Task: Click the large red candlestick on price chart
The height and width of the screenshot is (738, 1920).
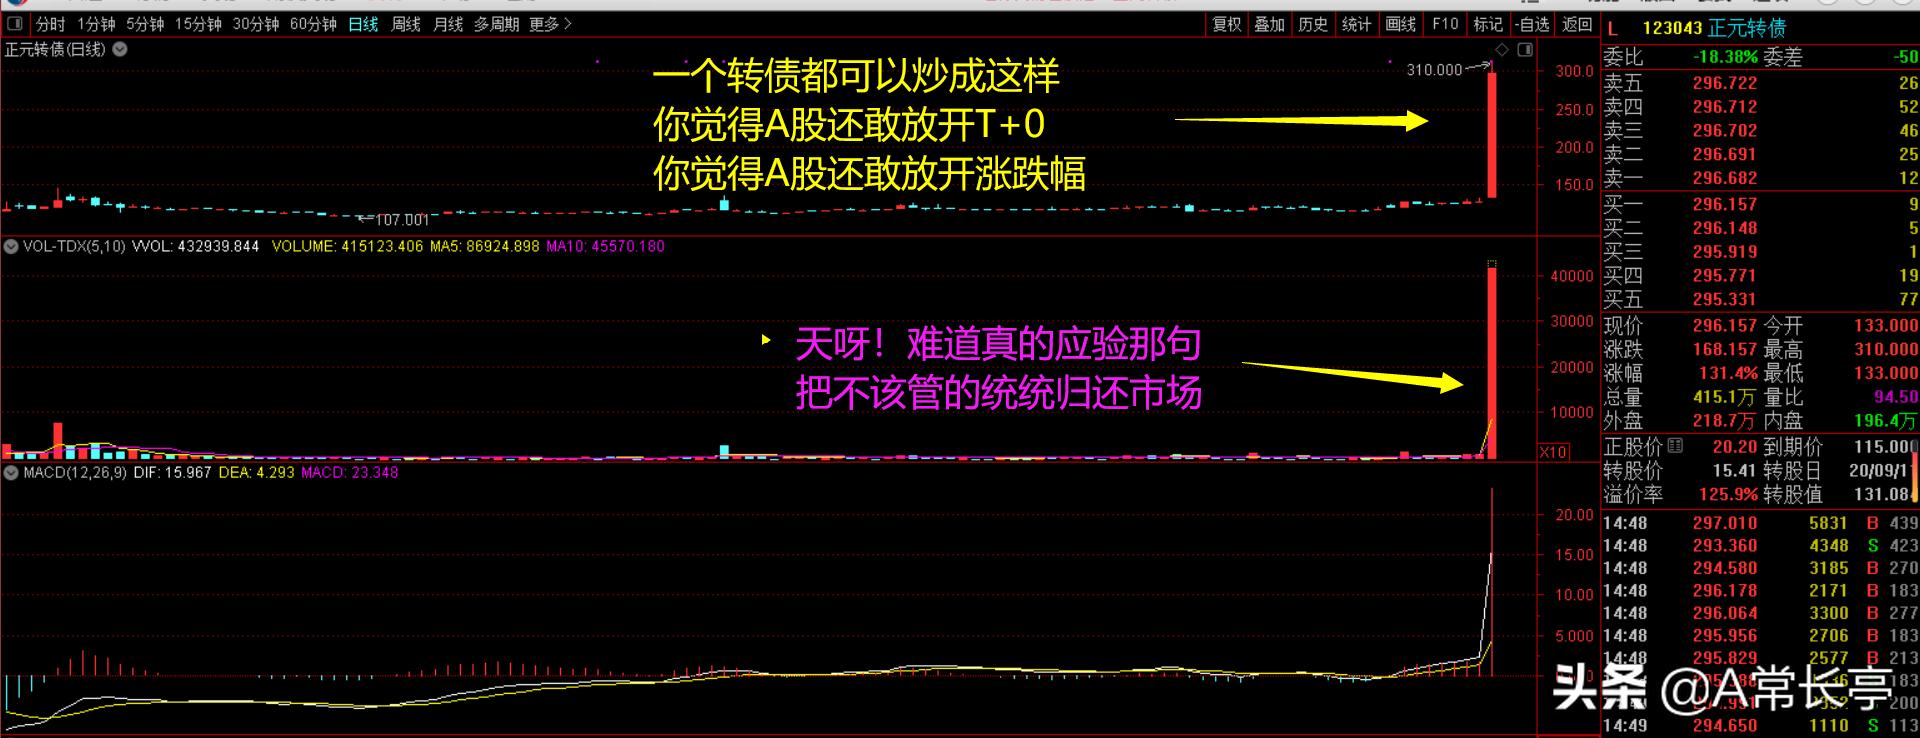Action: click(x=1492, y=134)
